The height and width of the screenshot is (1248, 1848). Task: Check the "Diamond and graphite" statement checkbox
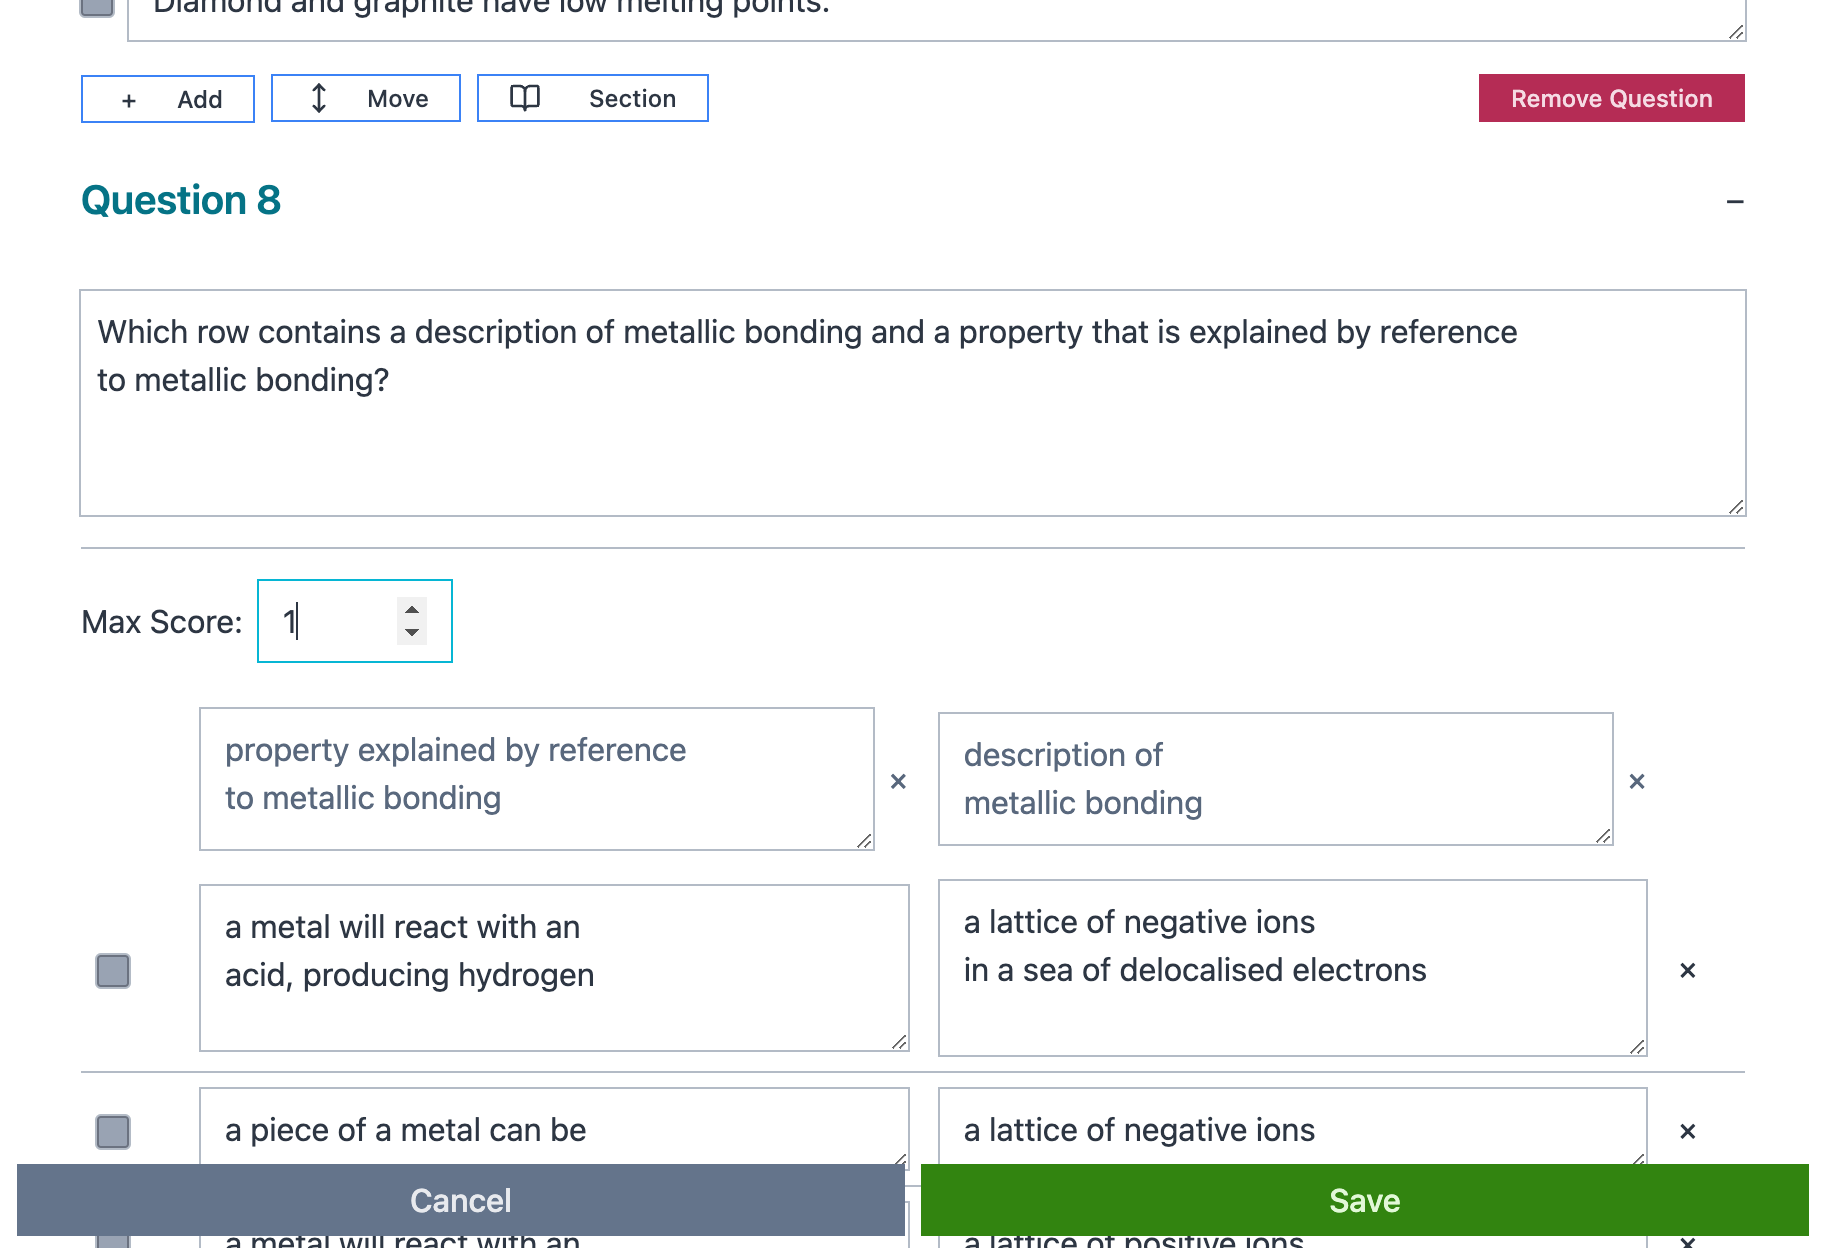click(95, 8)
